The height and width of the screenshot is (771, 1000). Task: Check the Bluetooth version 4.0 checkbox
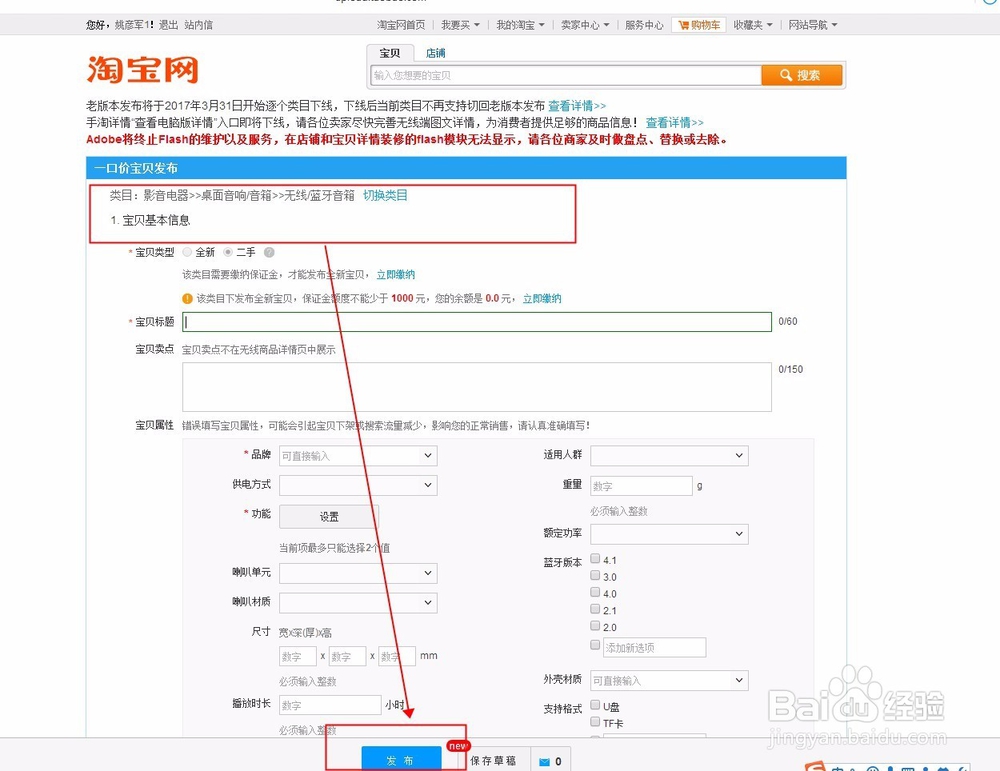tap(595, 592)
